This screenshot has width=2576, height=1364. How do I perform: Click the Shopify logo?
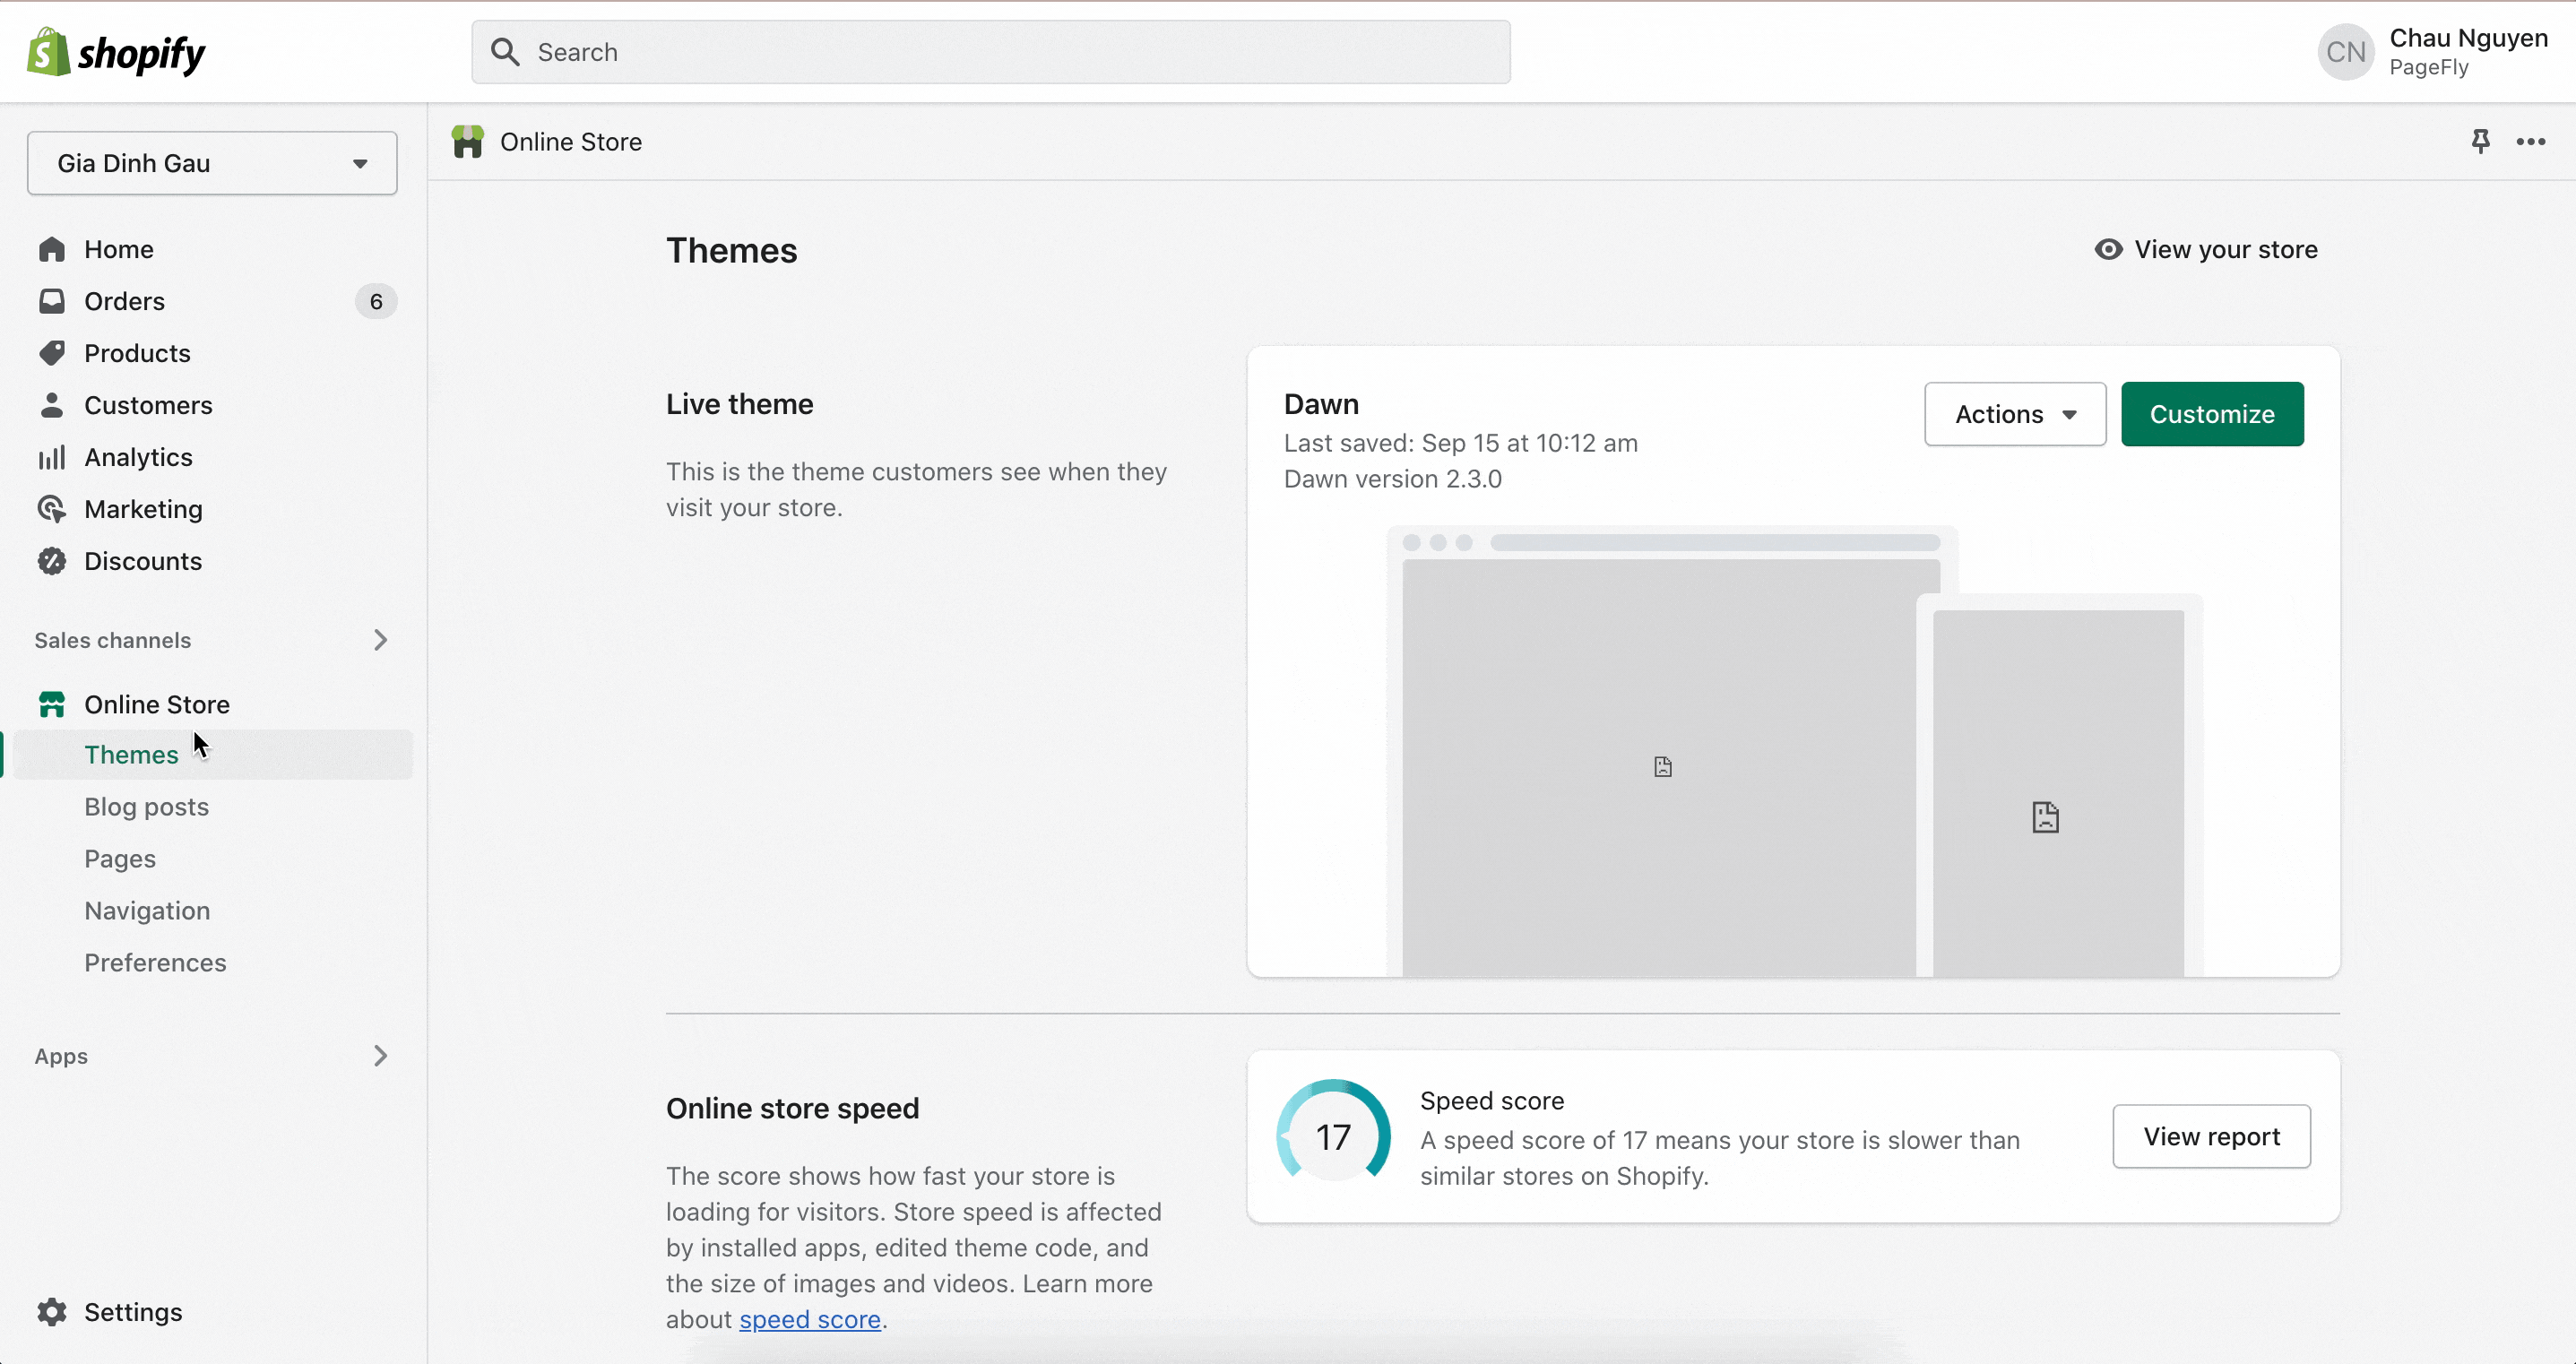(116, 52)
